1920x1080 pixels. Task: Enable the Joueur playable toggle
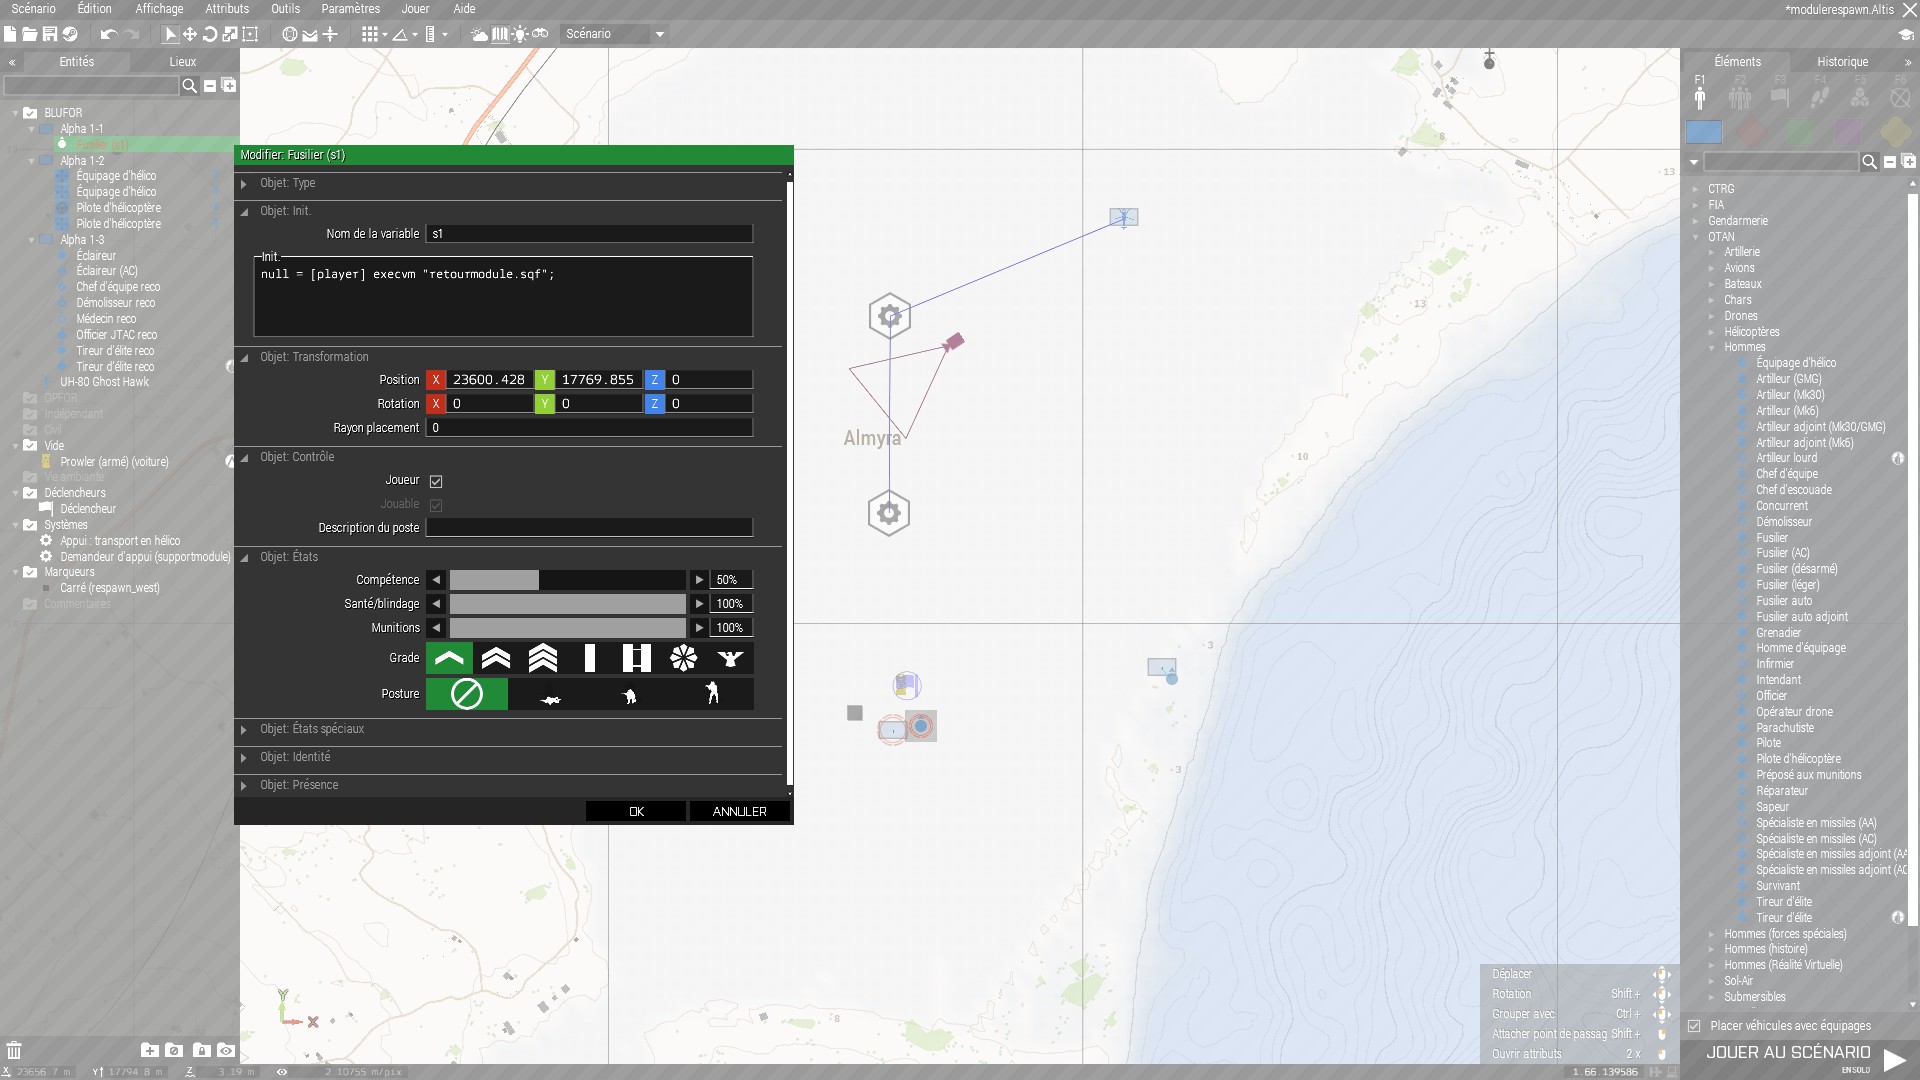[435, 480]
